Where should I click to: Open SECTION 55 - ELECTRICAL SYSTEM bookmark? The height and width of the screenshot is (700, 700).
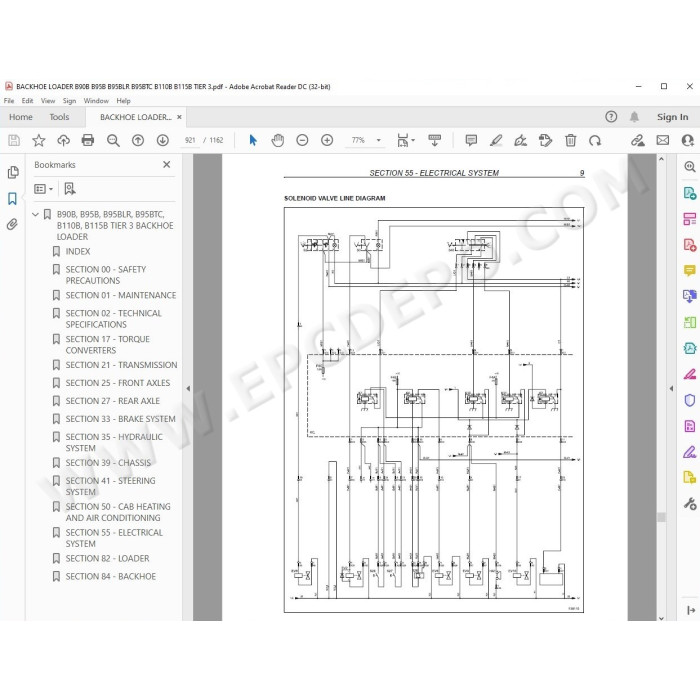[114, 538]
